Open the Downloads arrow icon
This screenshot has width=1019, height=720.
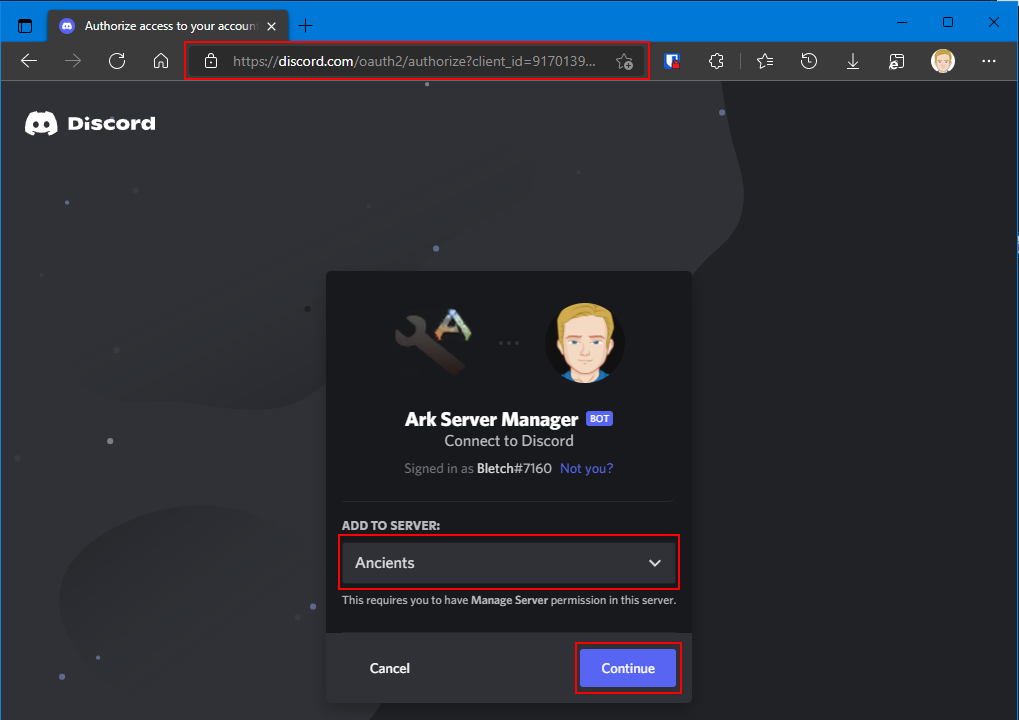pos(853,61)
